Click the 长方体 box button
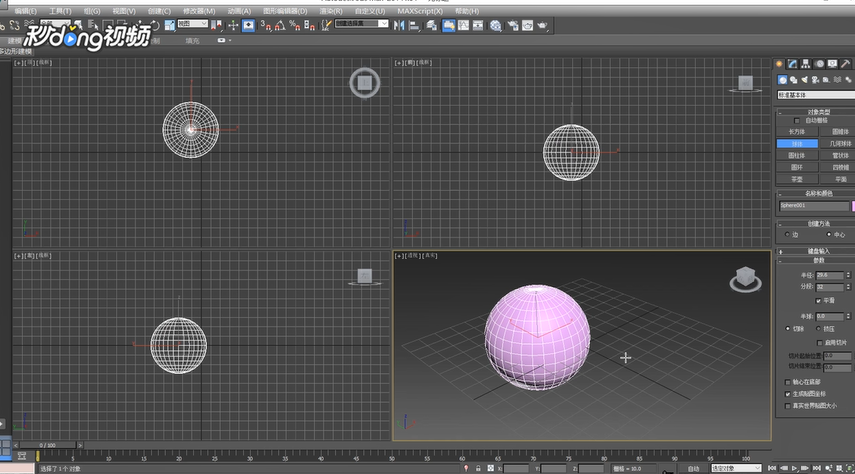 [797, 131]
